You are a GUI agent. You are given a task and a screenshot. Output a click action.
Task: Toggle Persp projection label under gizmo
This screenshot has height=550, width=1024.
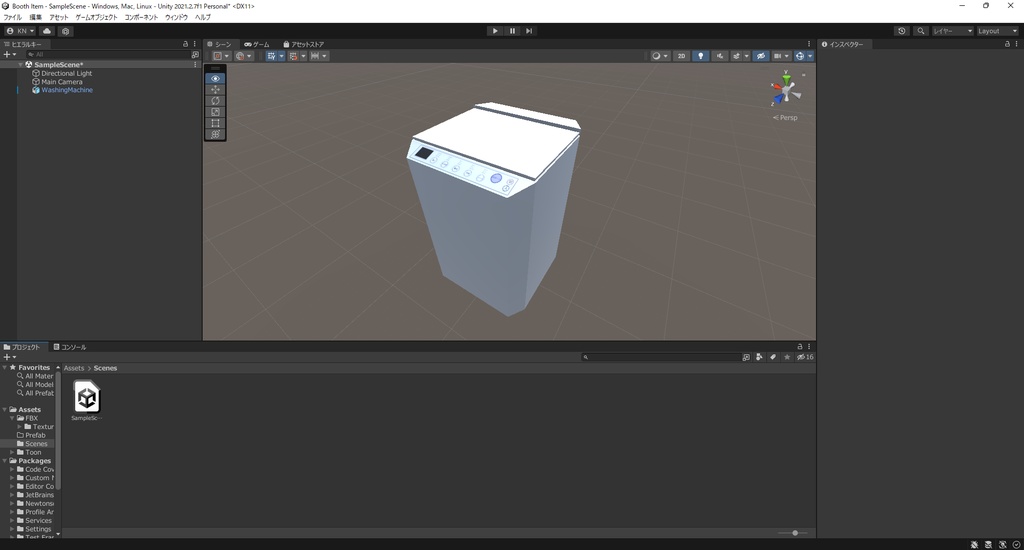[785, 118]
